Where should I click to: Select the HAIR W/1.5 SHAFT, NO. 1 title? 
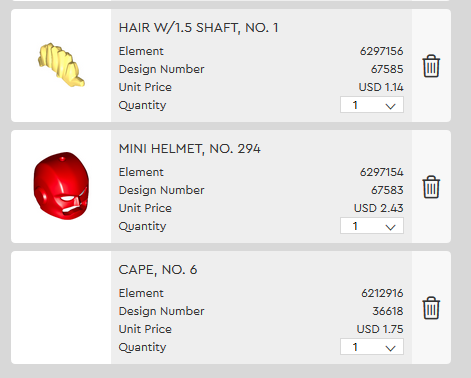[x=198, y=28]
